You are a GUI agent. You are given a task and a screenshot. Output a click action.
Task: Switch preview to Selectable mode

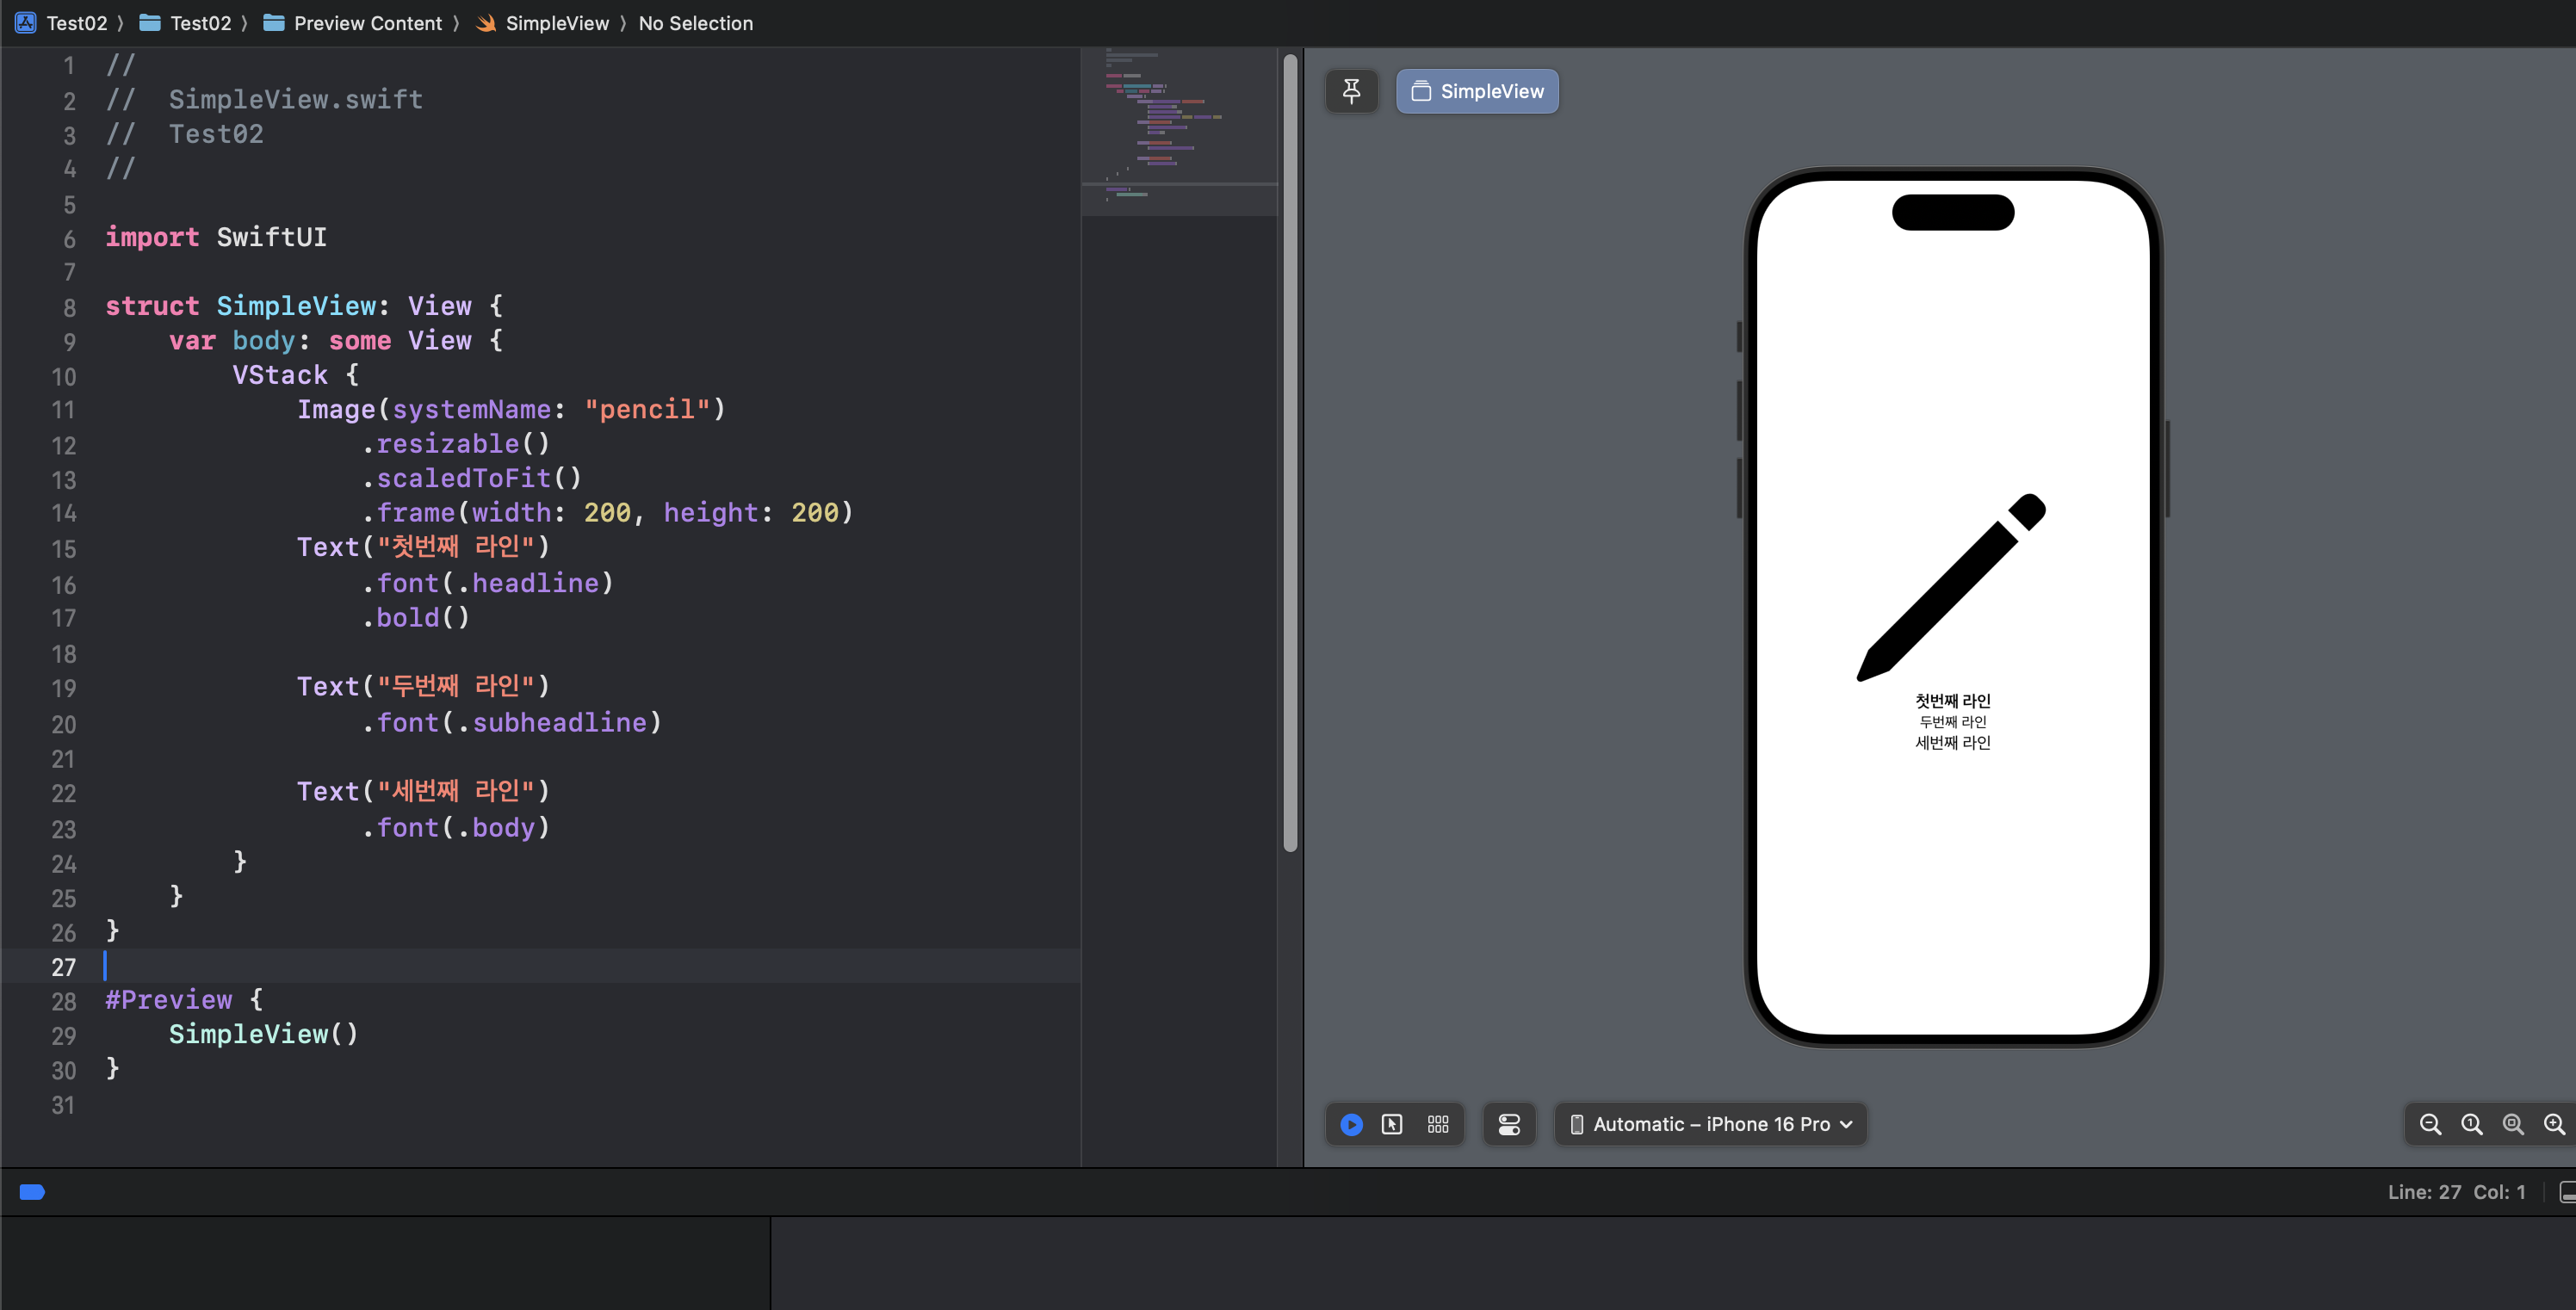point(1392,1124)
